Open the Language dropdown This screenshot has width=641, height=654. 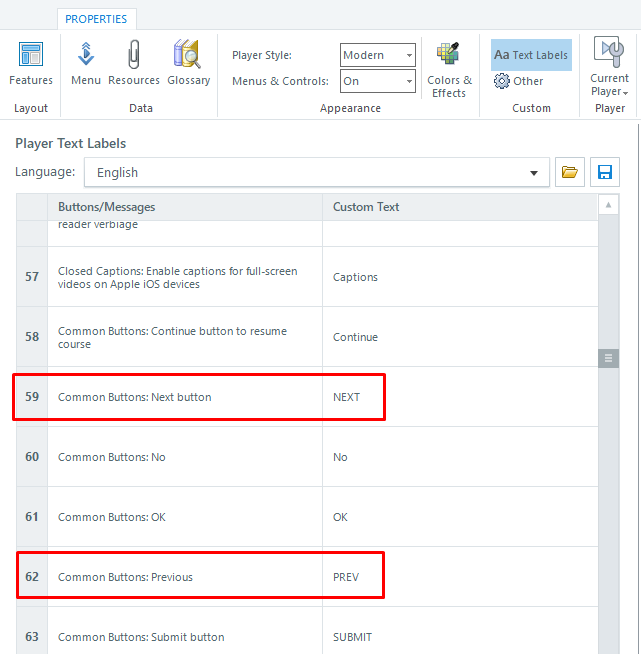click(317, 172)
